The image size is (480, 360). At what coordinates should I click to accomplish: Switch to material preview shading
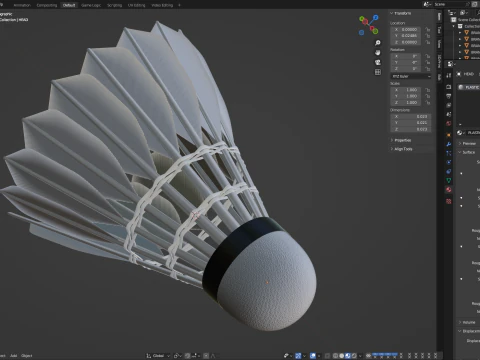click(x=348, y=356)
